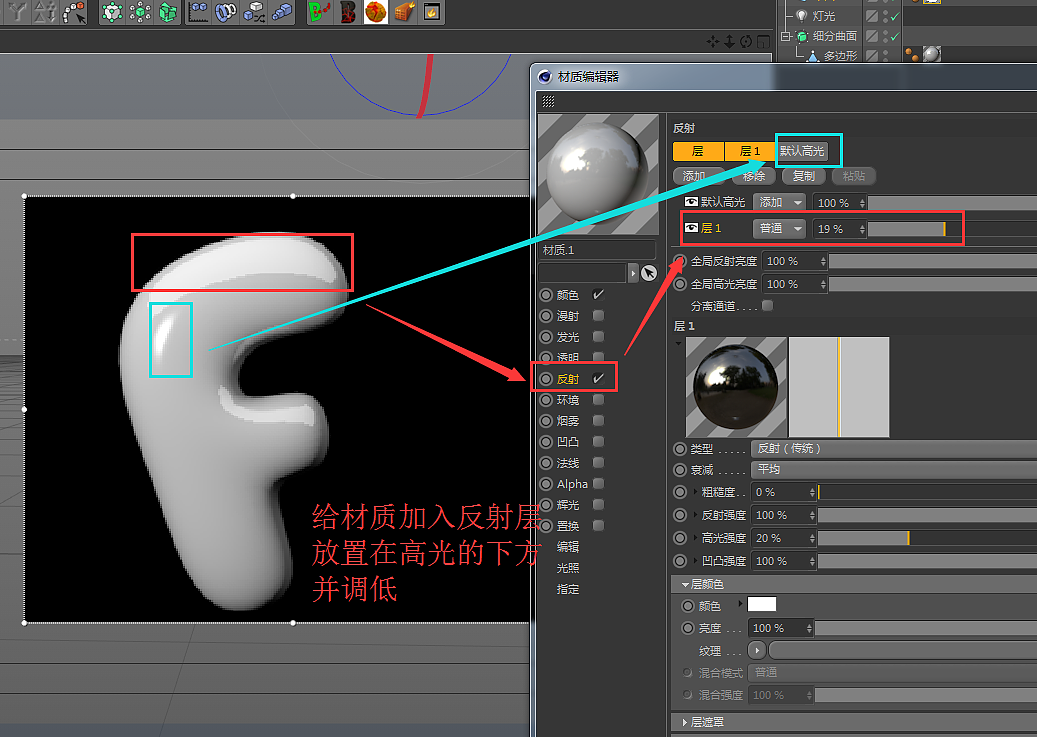Open the 光照 material page
Viewport: 1037px width, 737px height.
pyautogui.click(x=567, y=568)
